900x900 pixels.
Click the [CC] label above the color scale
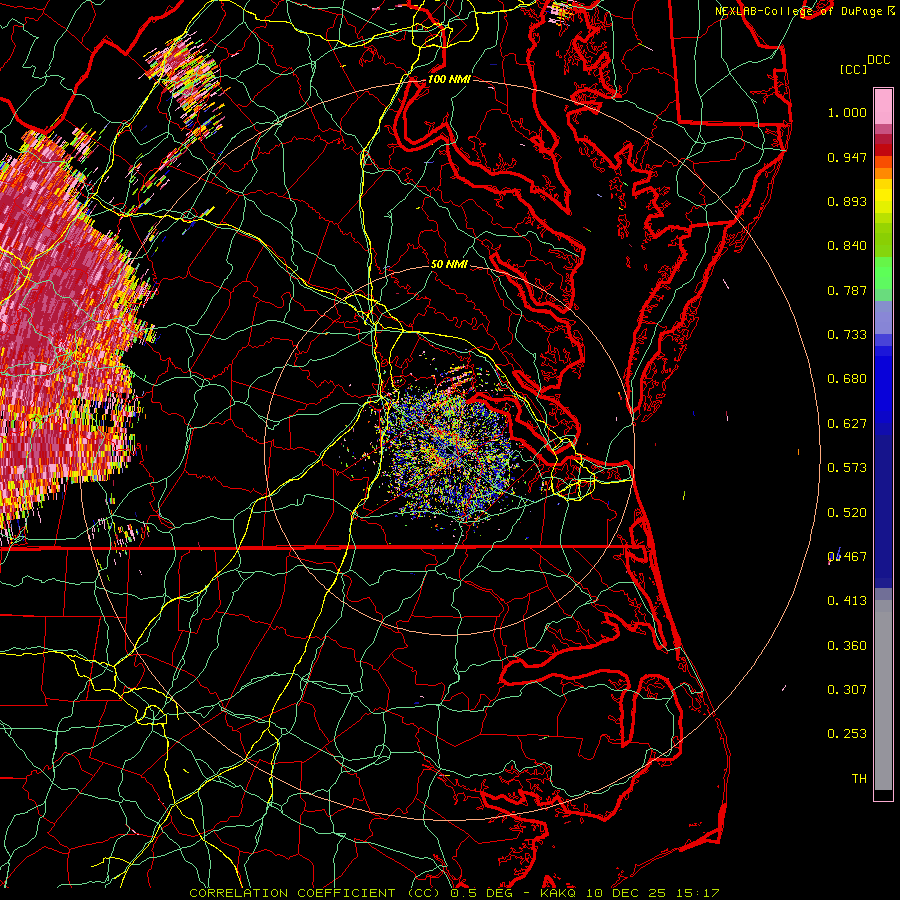click(853, 69)
